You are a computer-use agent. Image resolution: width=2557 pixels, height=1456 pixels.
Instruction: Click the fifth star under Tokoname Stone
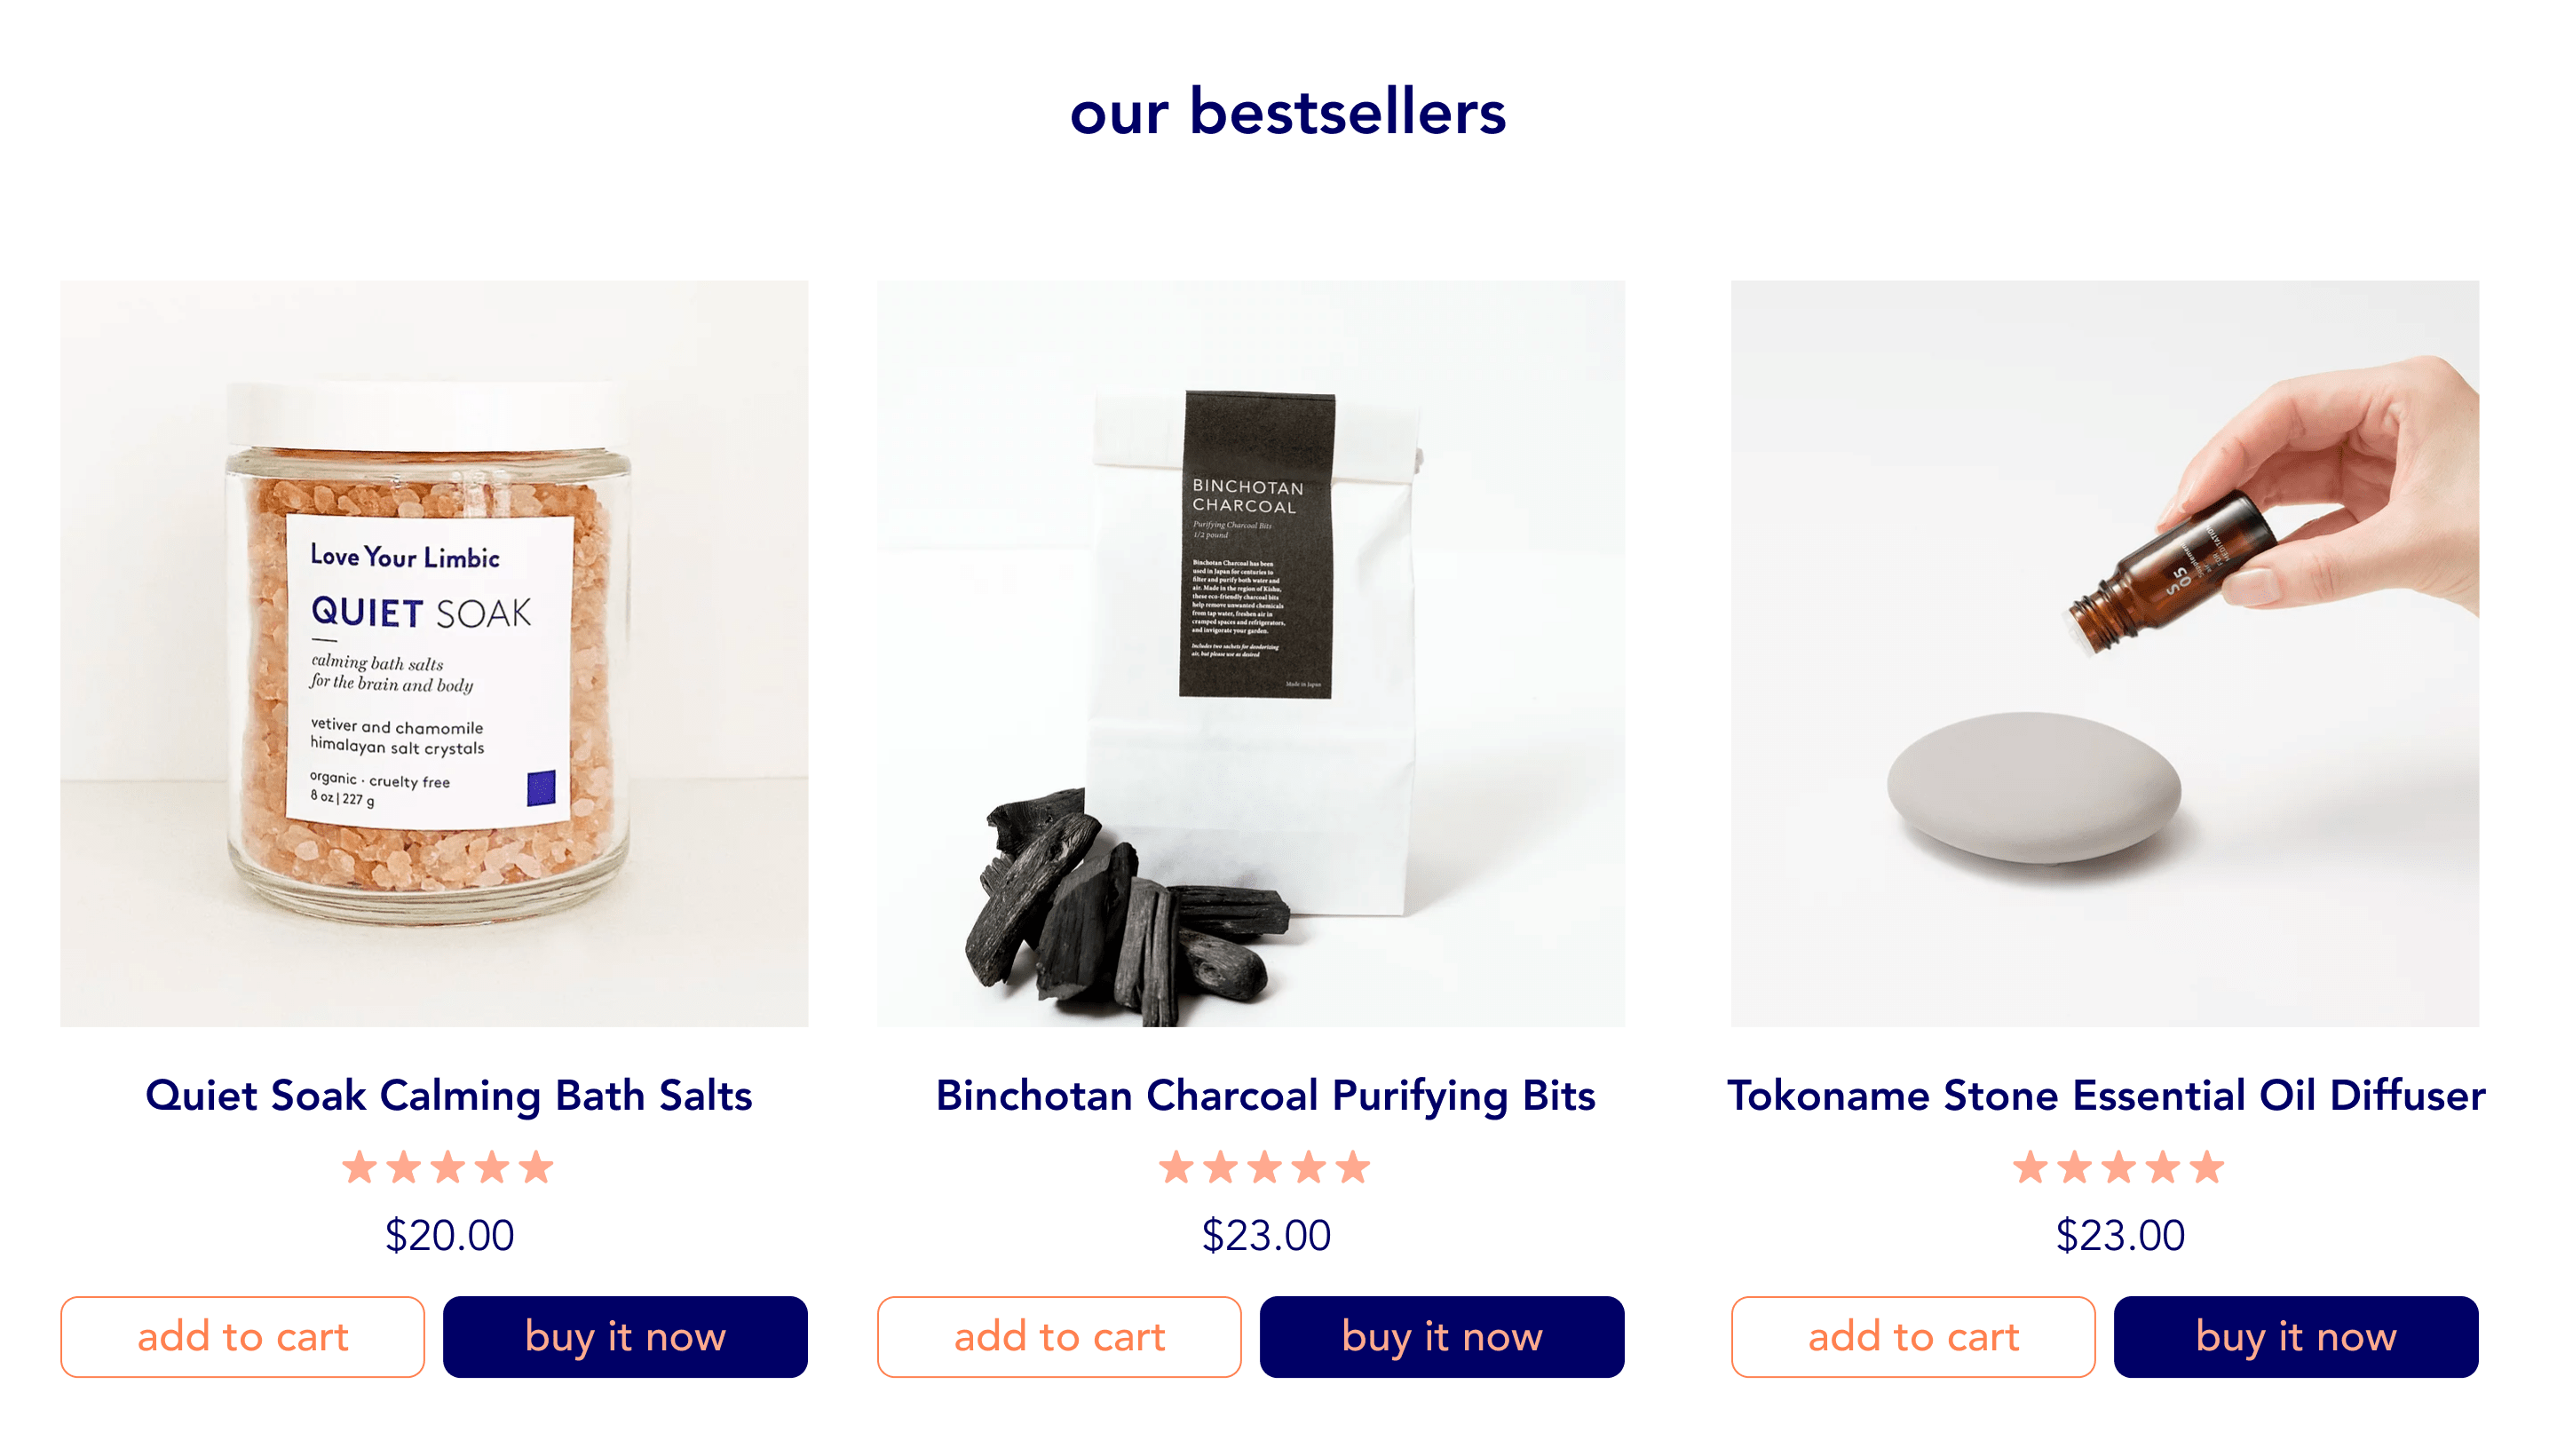(2207, 1167)
